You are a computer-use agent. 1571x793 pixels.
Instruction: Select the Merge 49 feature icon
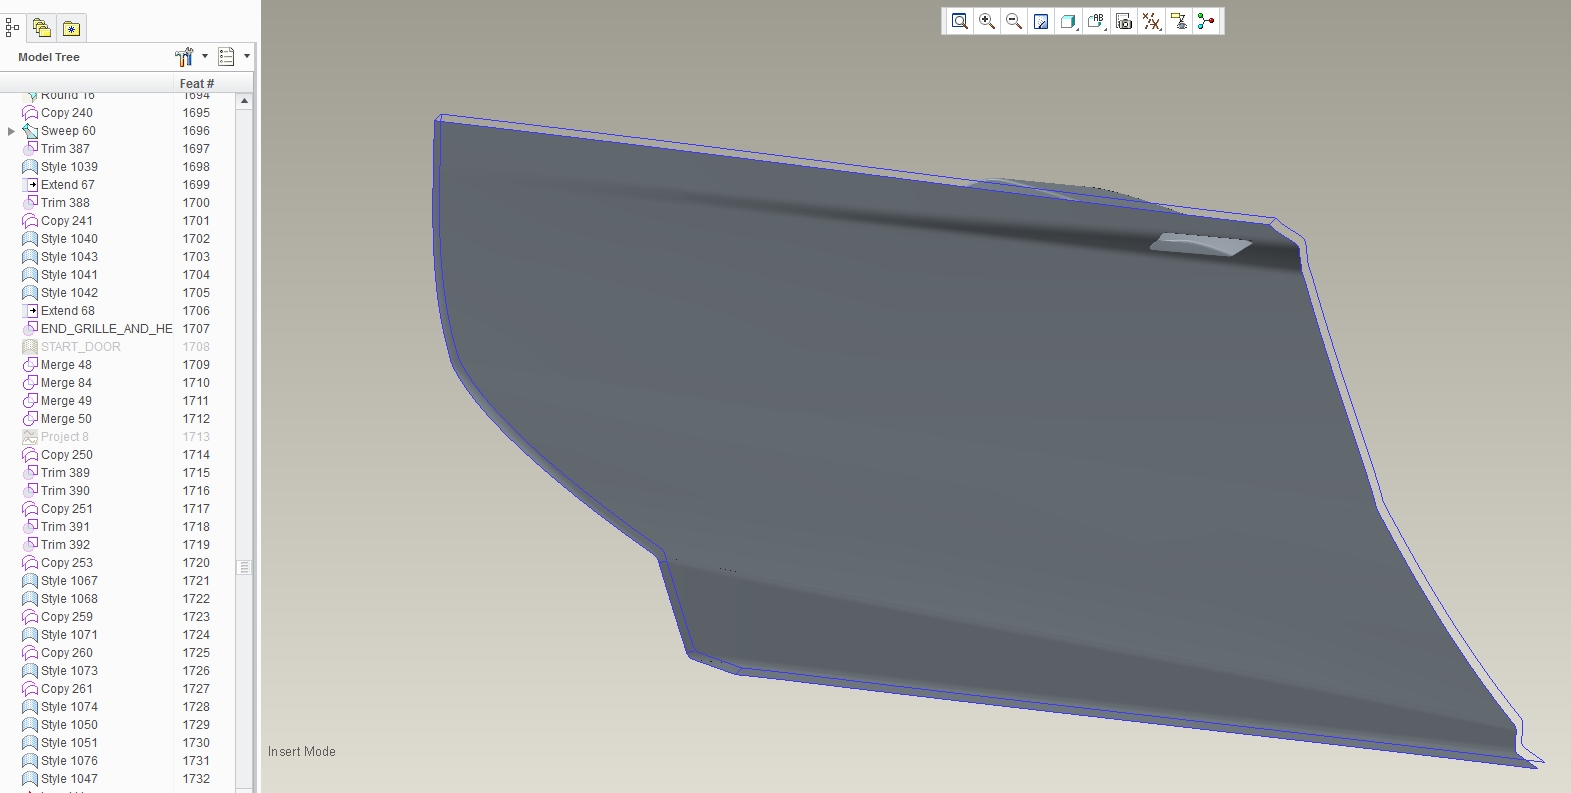pyautogui.click(x=30, y=401)
